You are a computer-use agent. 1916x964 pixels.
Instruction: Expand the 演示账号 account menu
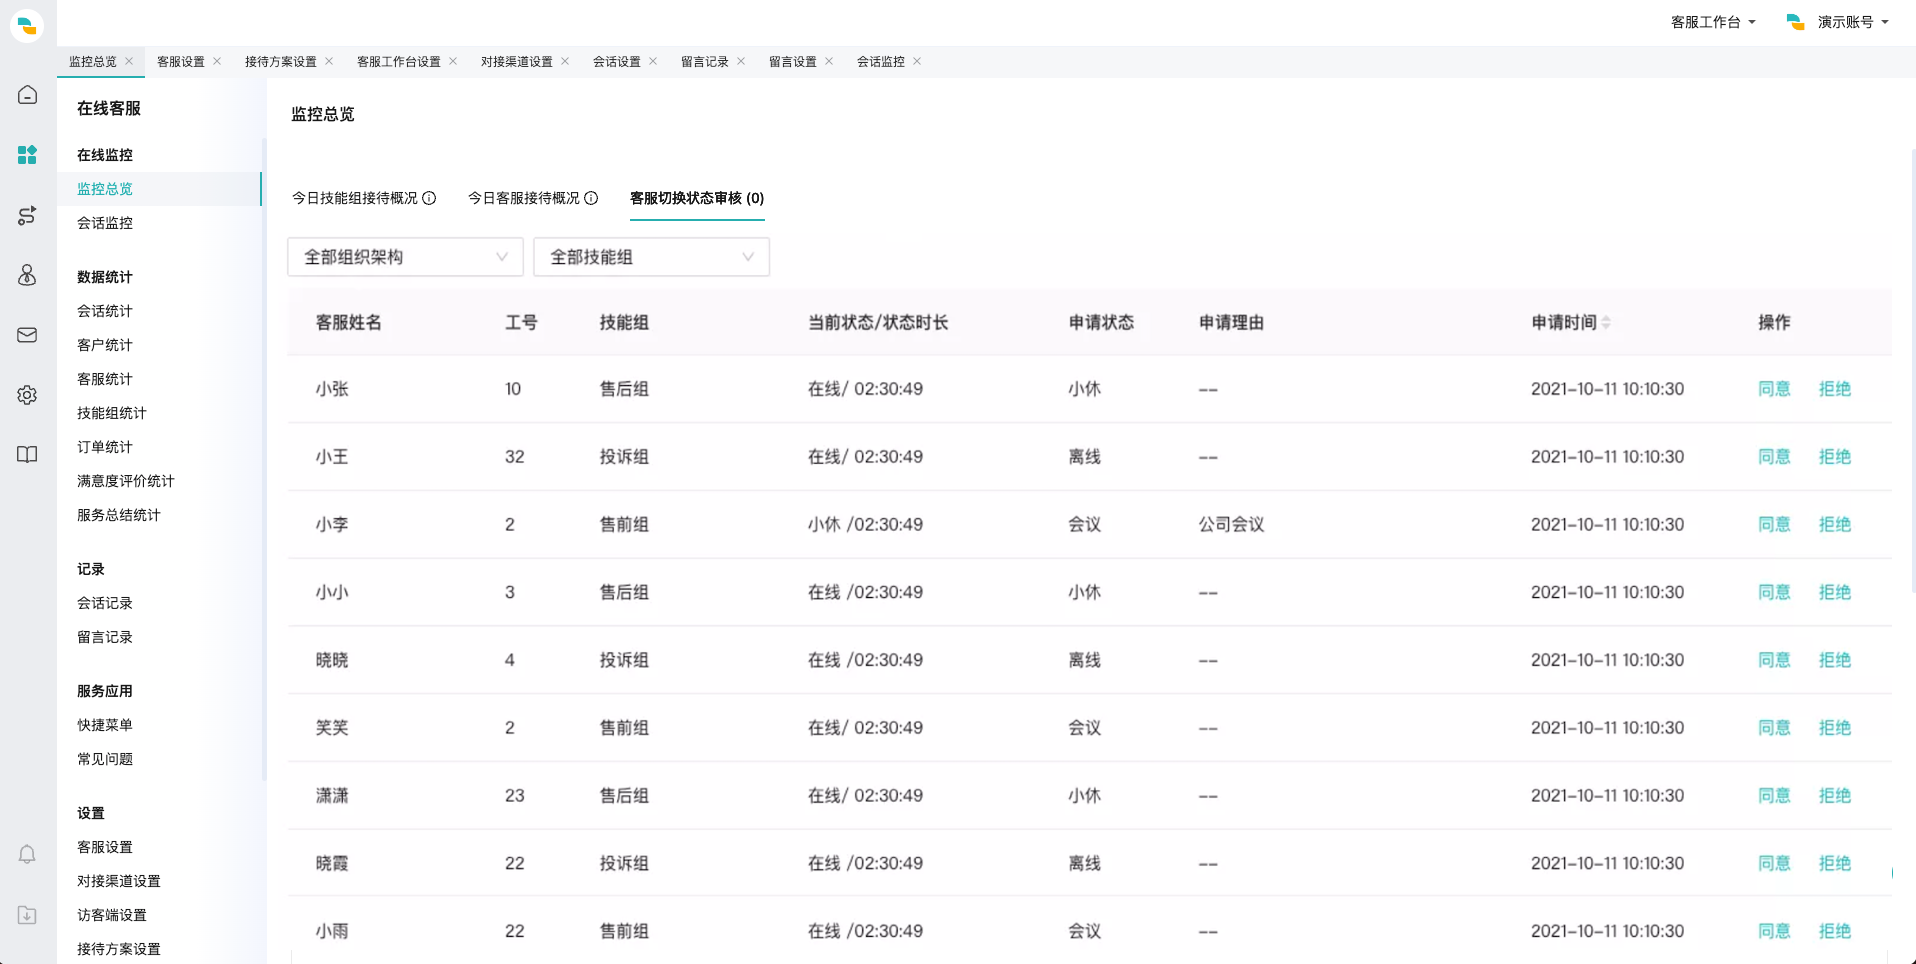1838,22
